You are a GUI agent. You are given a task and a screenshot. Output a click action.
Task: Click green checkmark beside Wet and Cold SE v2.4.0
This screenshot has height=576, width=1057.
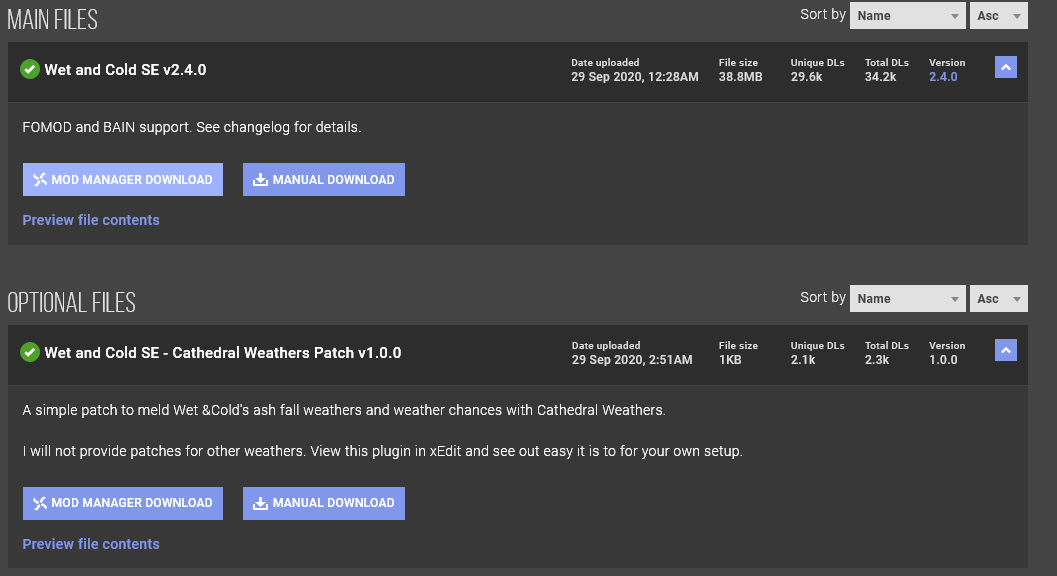(30, 69)
